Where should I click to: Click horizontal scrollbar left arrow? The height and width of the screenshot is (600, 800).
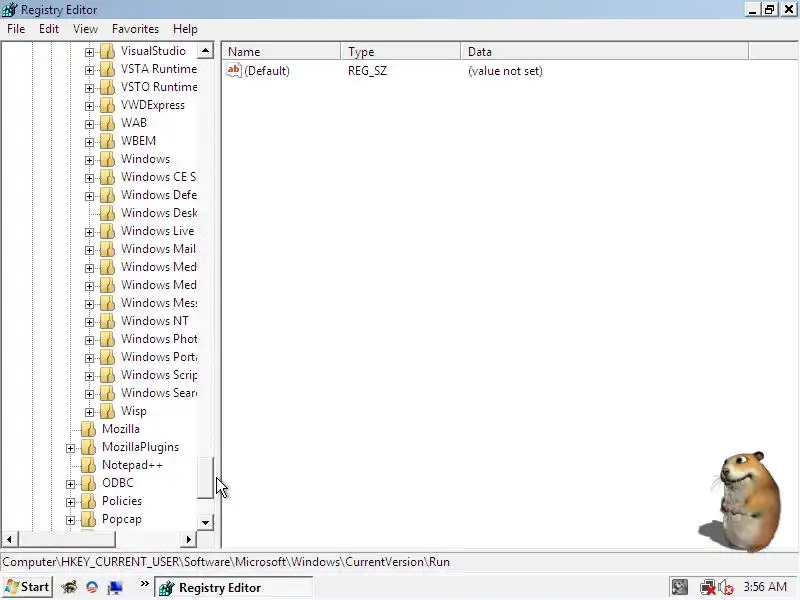pyautogui.click(x=9, y=539)
